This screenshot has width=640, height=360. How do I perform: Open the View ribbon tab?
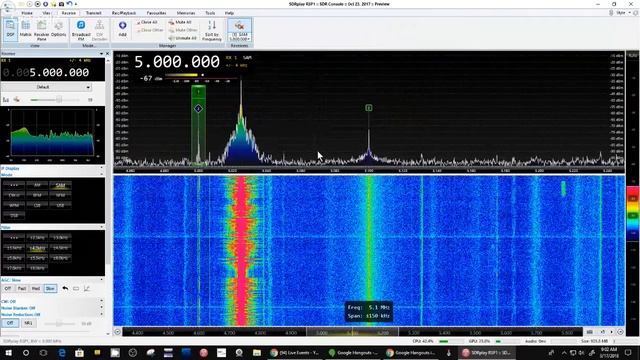tap(47, 13)
